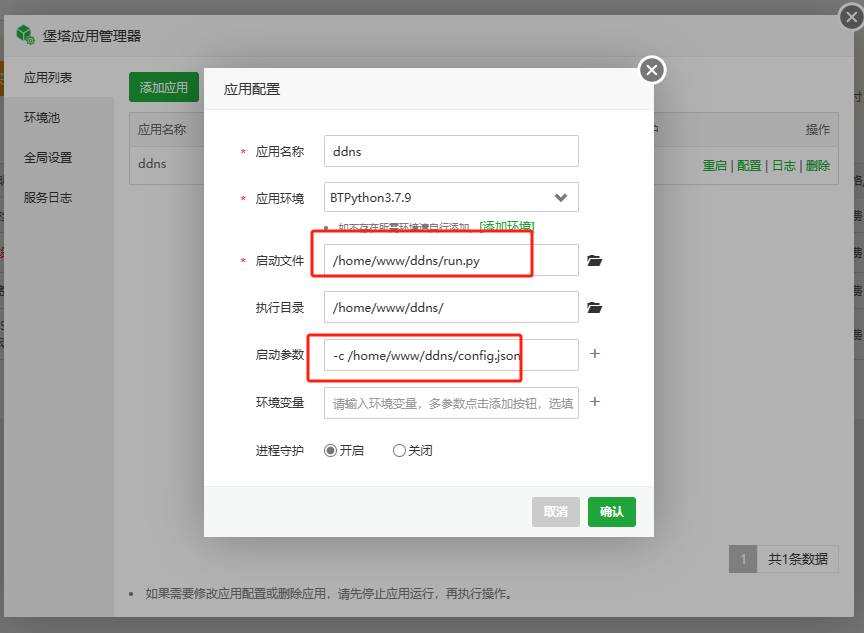864x633 pixels.
Task: Select the 应用列表 sidebar tab
Action: (x=48, y=78)
